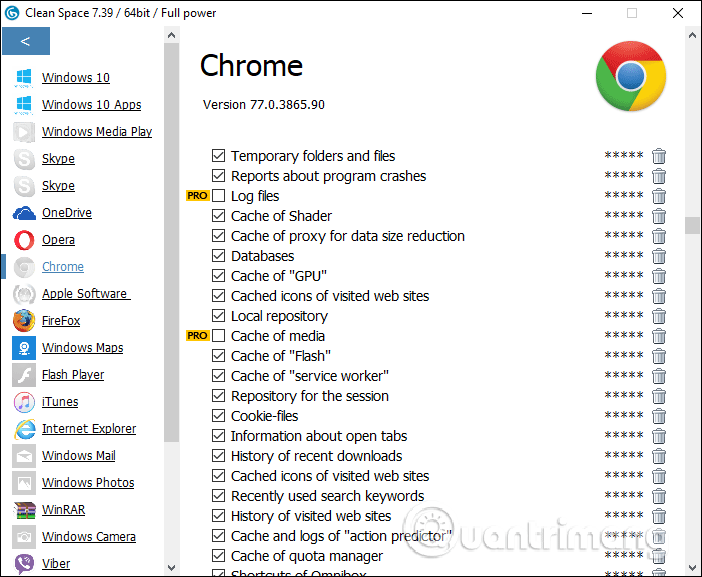Select Chrome in the sidebar list

[63, 267]
